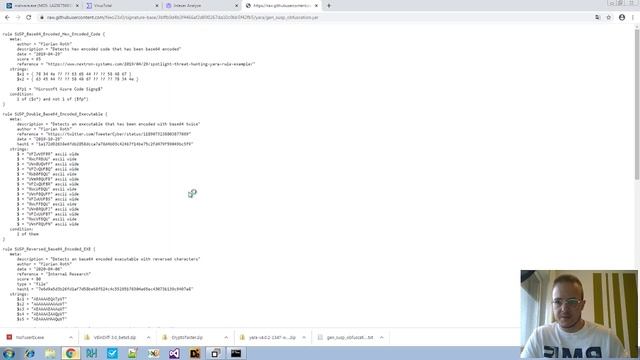Screen dimensions: 640x360
Task: Click the vertical scrollbar thumb
Action: 637,104
